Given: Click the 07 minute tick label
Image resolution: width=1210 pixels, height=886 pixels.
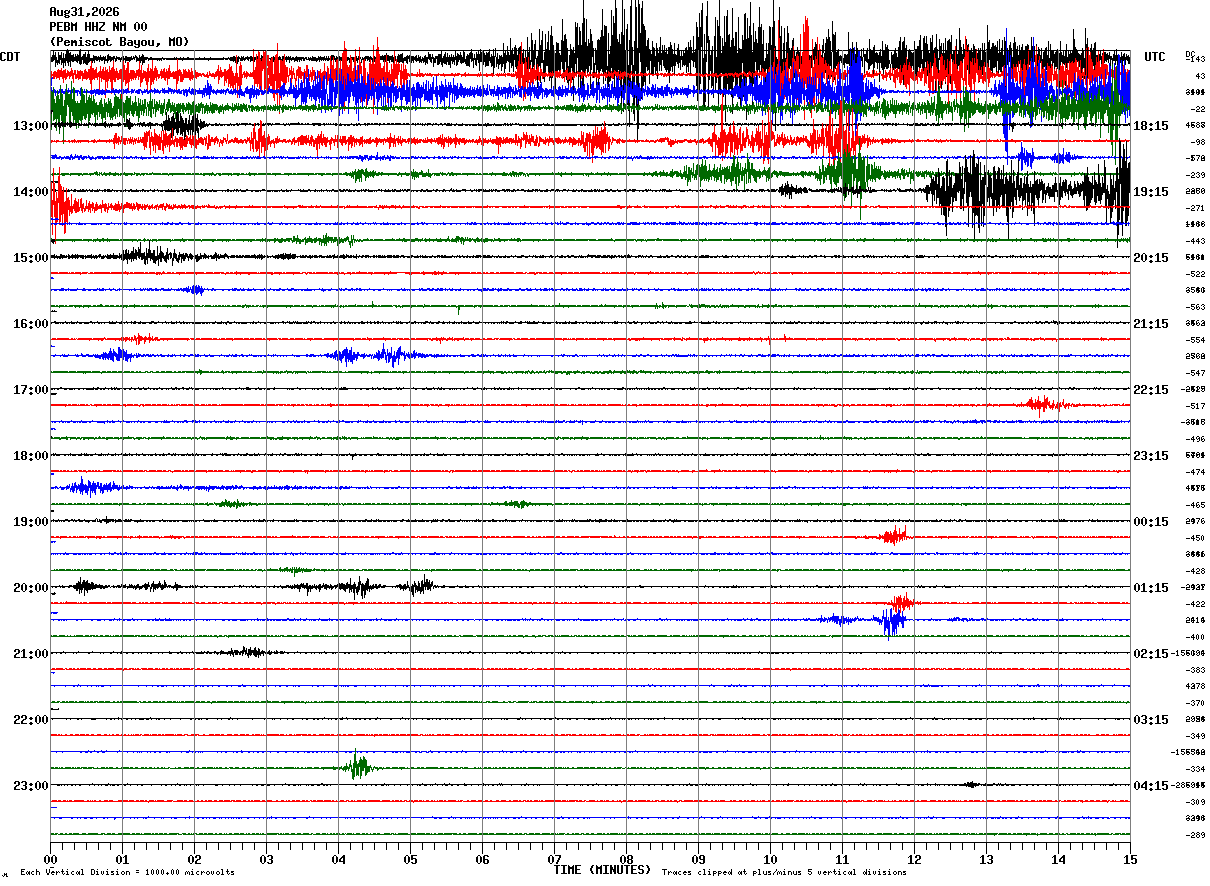Looking at the screenshot, I should click(x=554, y=859).
